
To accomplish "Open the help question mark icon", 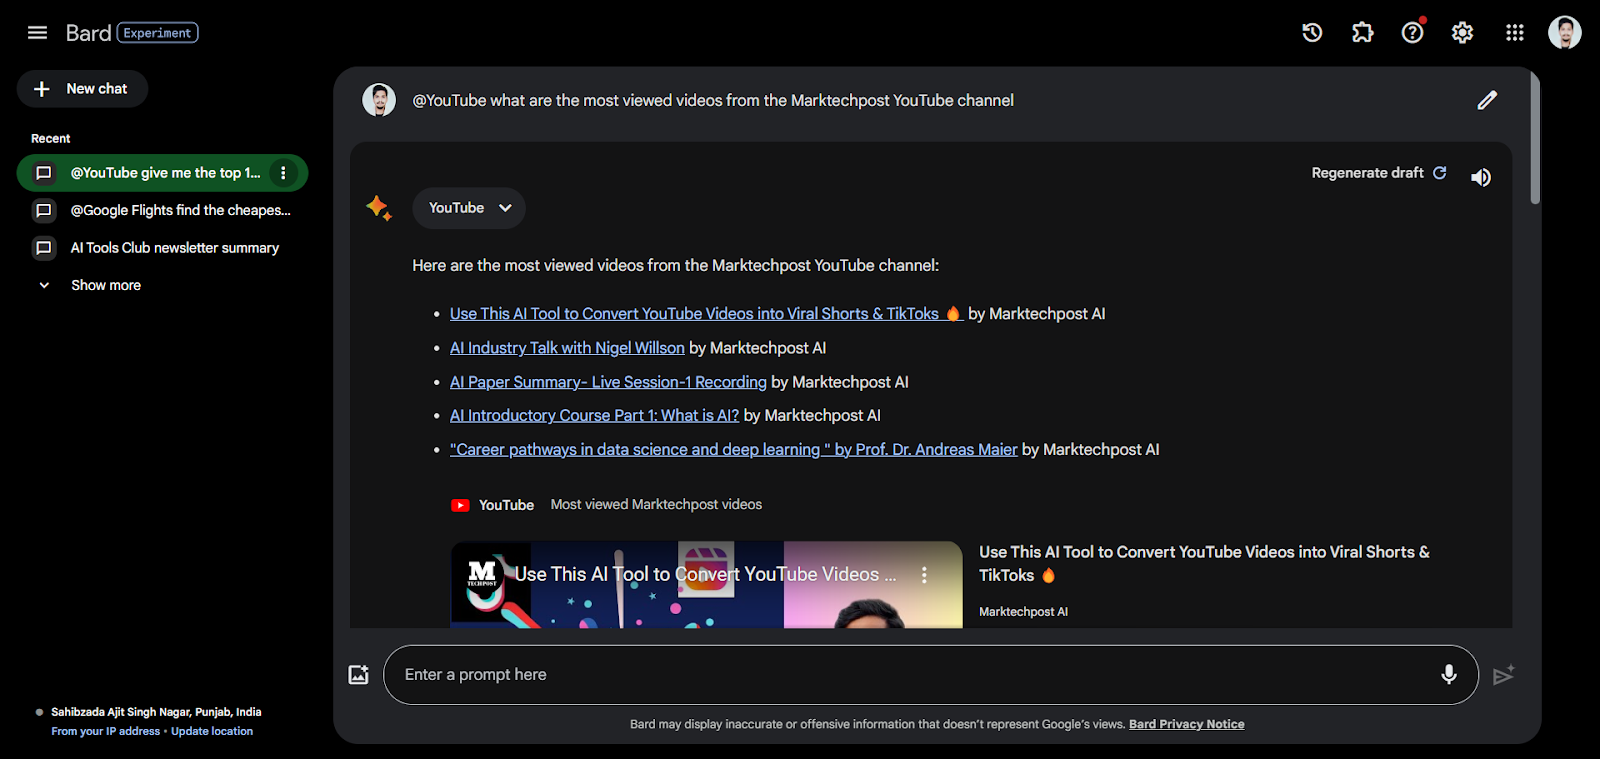I will pos(1412,33).
